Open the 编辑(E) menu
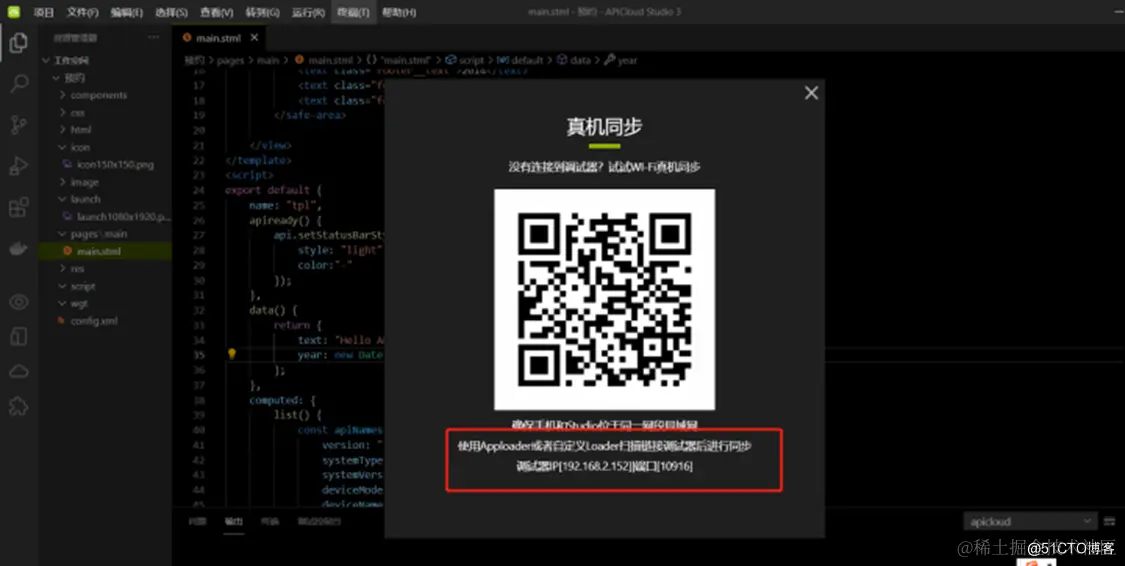Screen dimensions: 1125x566 pos(127,12)
